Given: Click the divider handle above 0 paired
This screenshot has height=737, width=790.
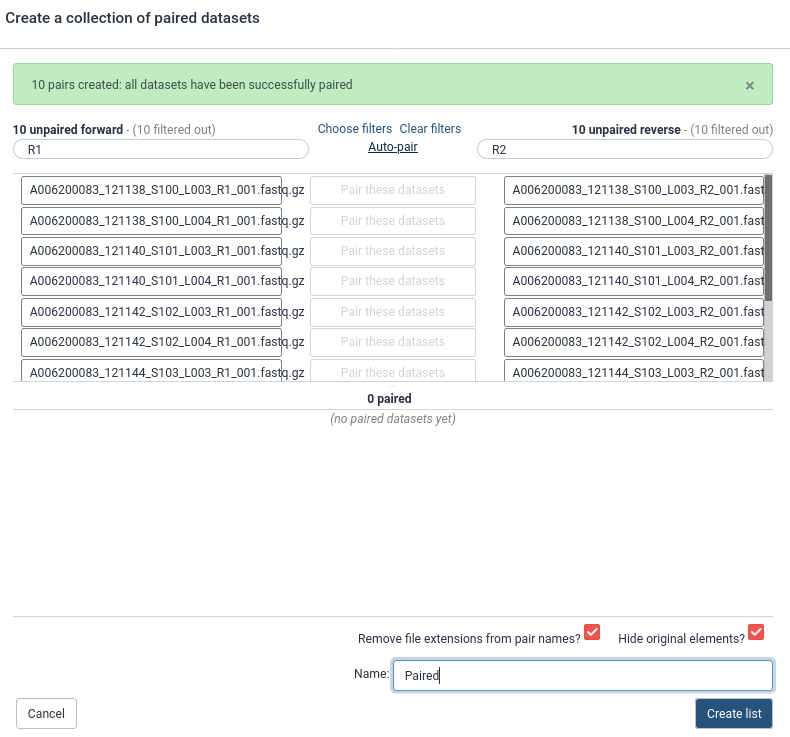Looking at the screenshot, I should click(392, 386).
